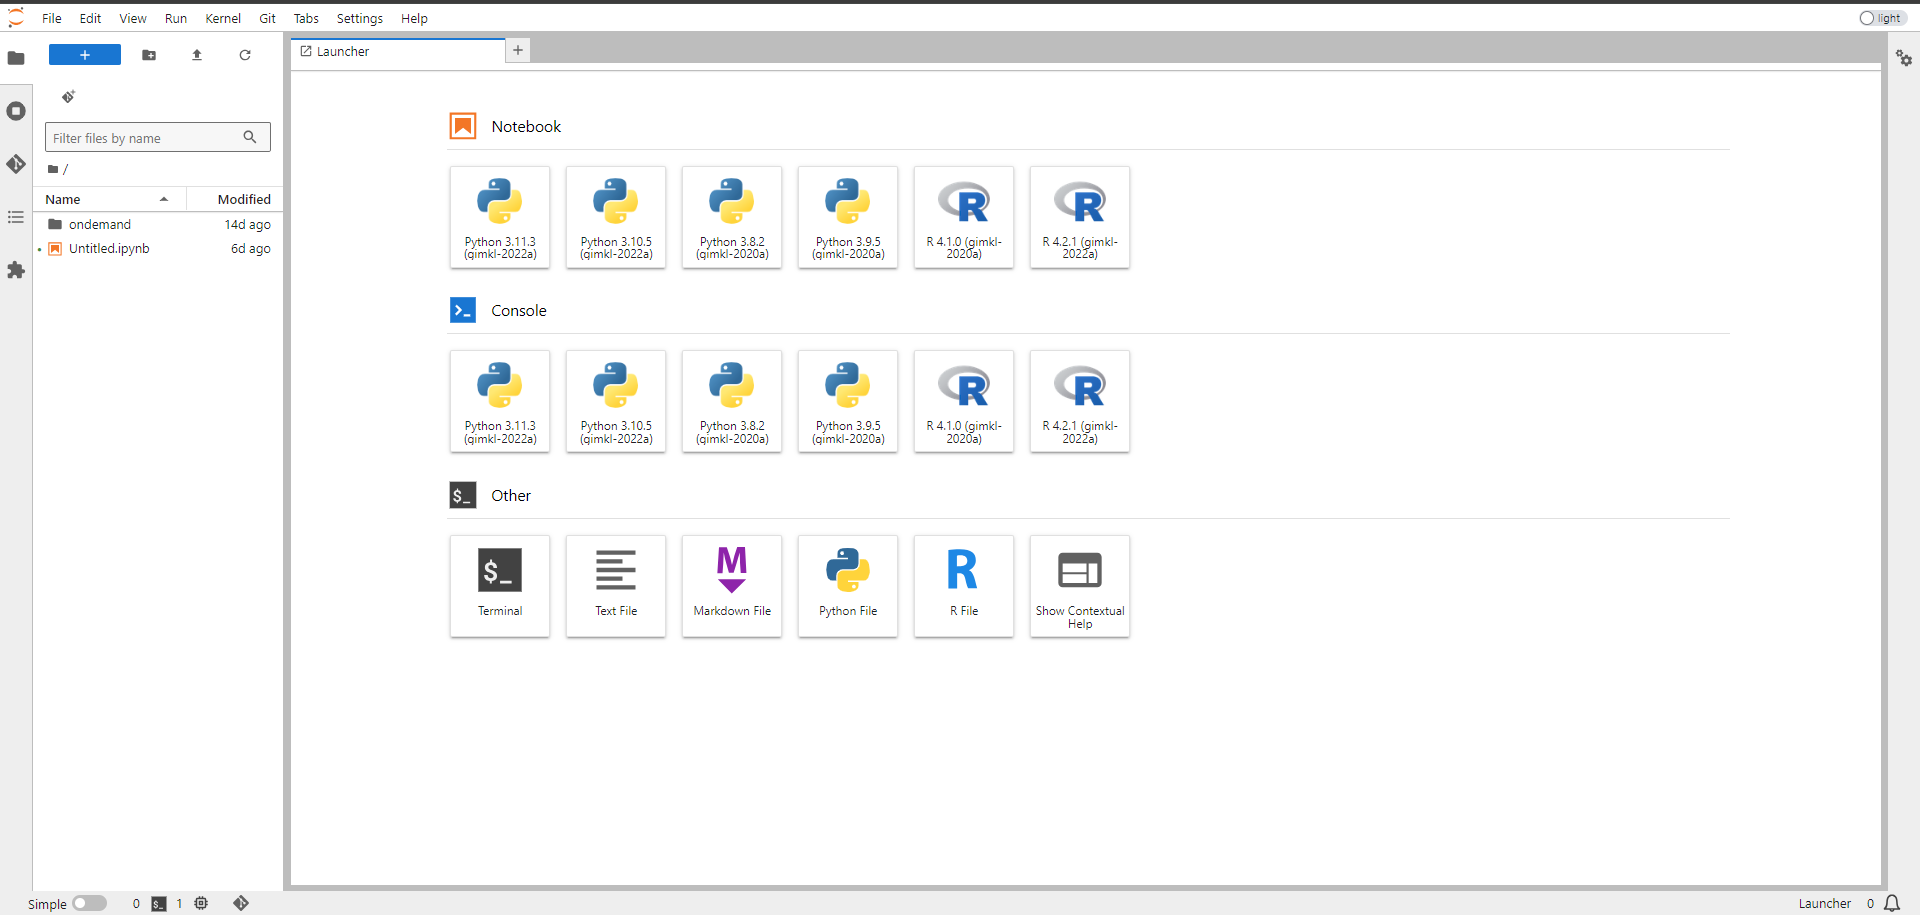
Task: Open the File Browser sidebar panel
Action: (x=16, y=58)
